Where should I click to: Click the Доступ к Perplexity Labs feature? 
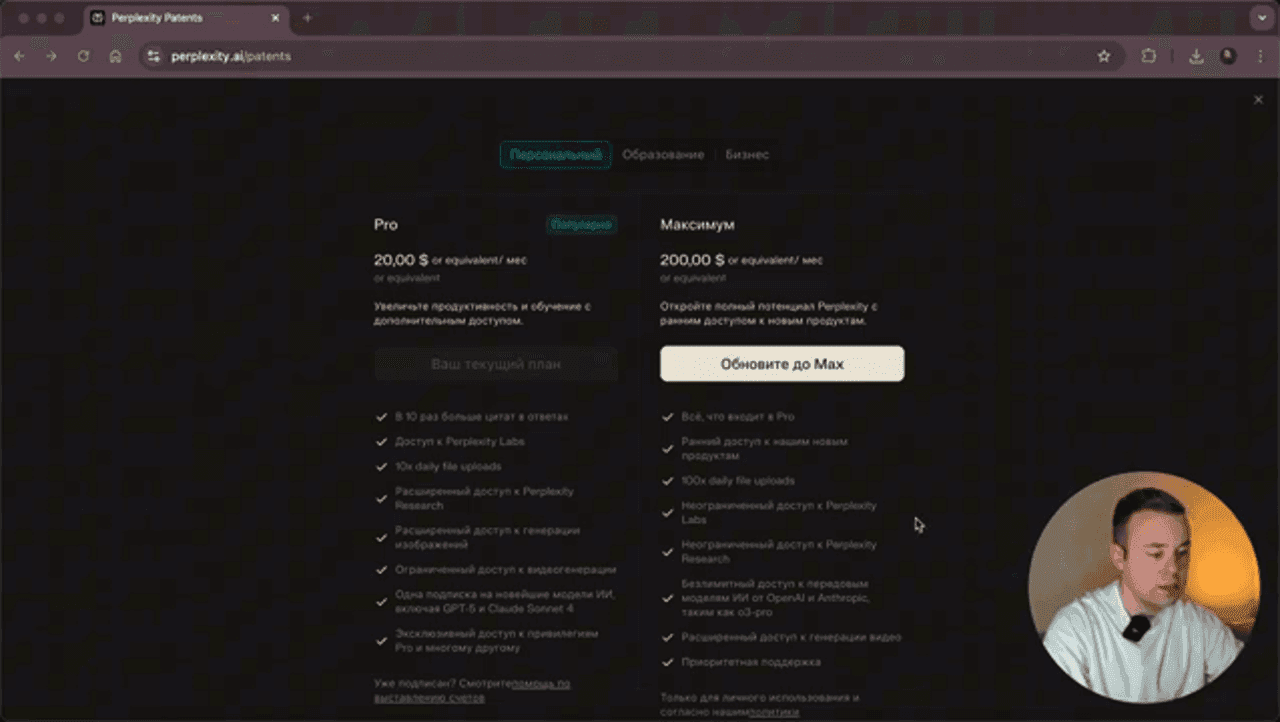pyautogui.click(x=460, y=441)
